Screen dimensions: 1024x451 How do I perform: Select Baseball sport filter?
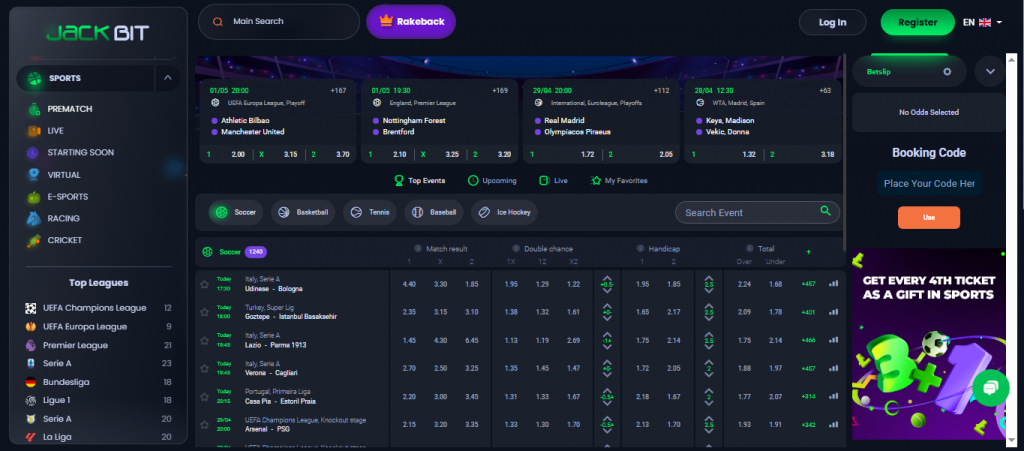tap(434, 212)
